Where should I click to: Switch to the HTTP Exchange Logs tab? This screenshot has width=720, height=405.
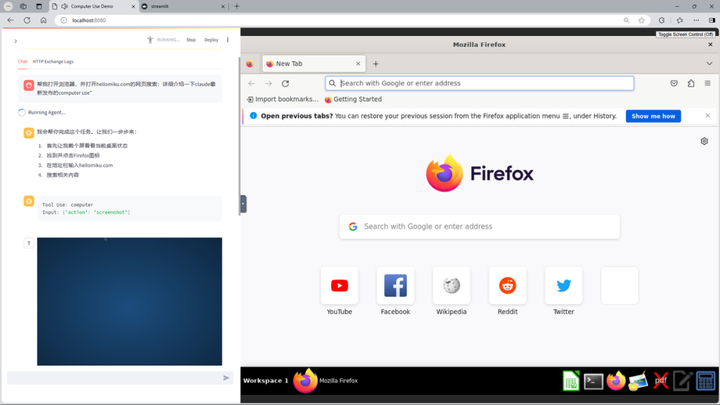(x=53, y=62)
